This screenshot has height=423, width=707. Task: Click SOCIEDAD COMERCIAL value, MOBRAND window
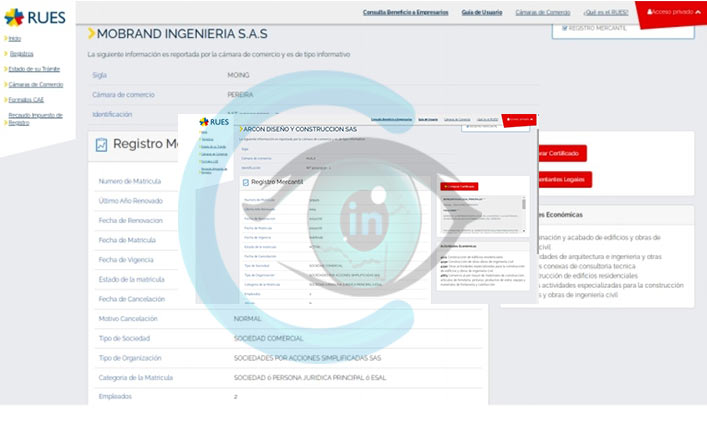tap(268, 339)
